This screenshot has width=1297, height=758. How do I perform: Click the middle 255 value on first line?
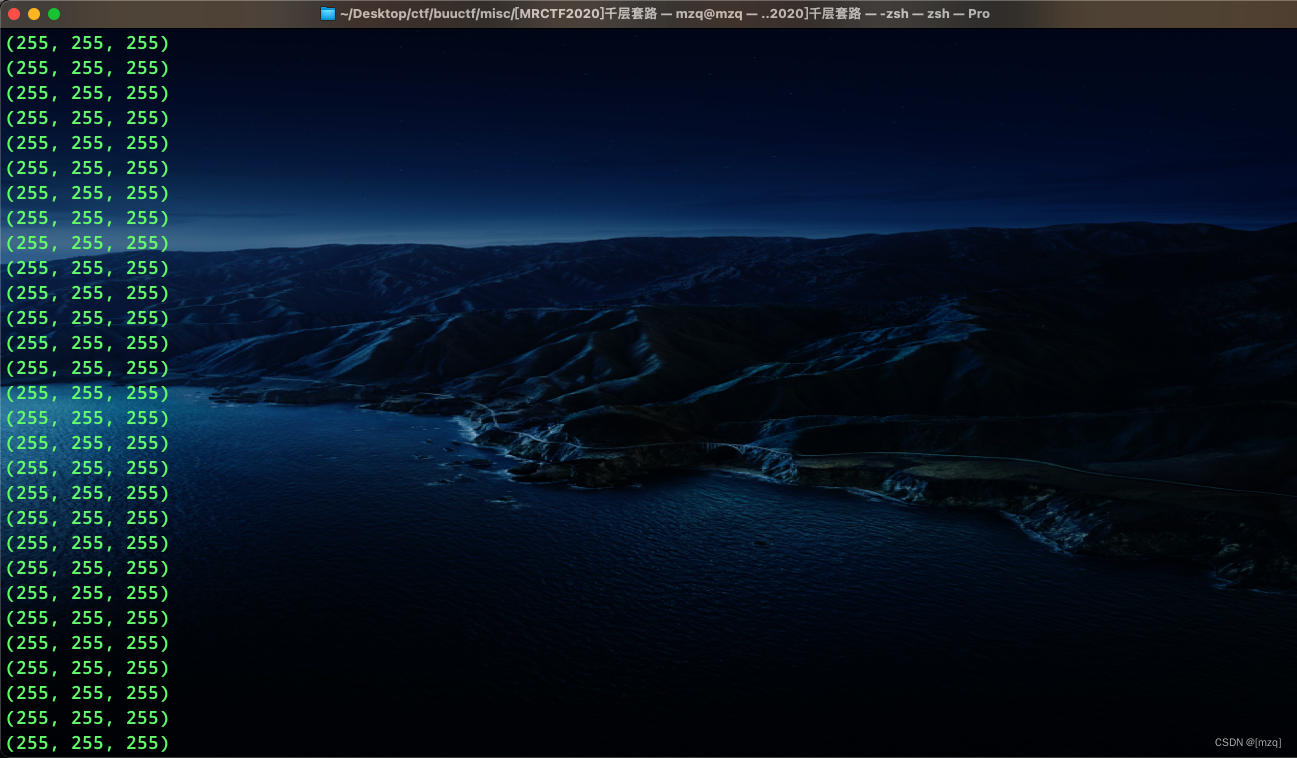click(x=87, y=43)
